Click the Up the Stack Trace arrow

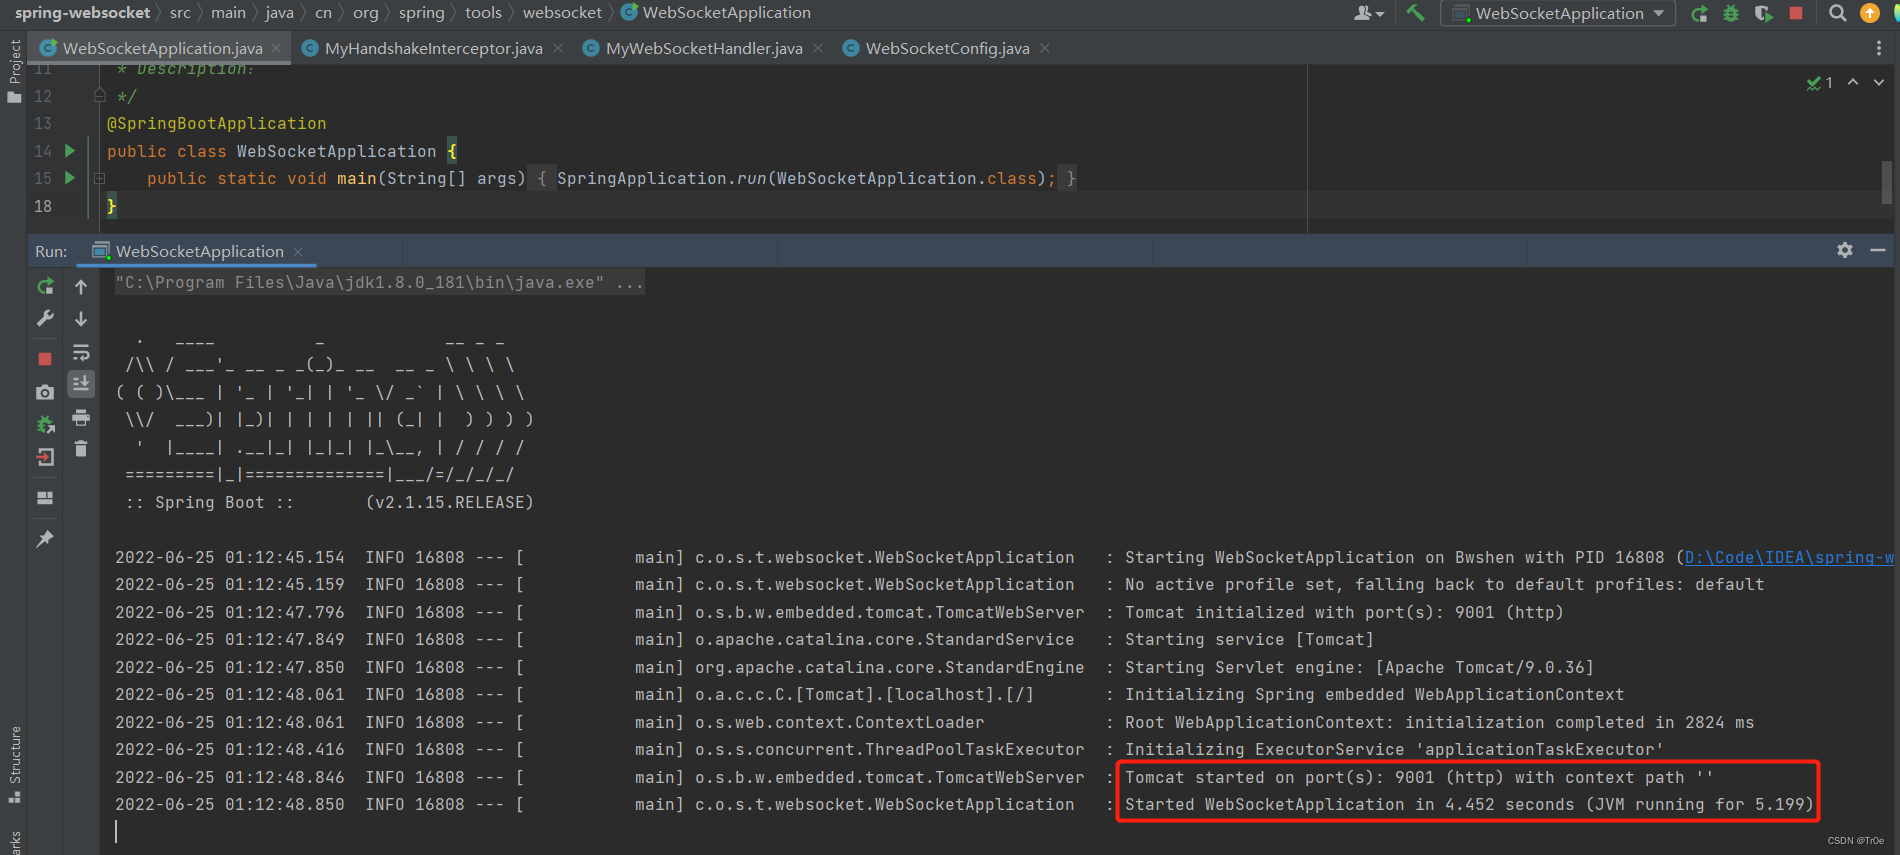81,287
